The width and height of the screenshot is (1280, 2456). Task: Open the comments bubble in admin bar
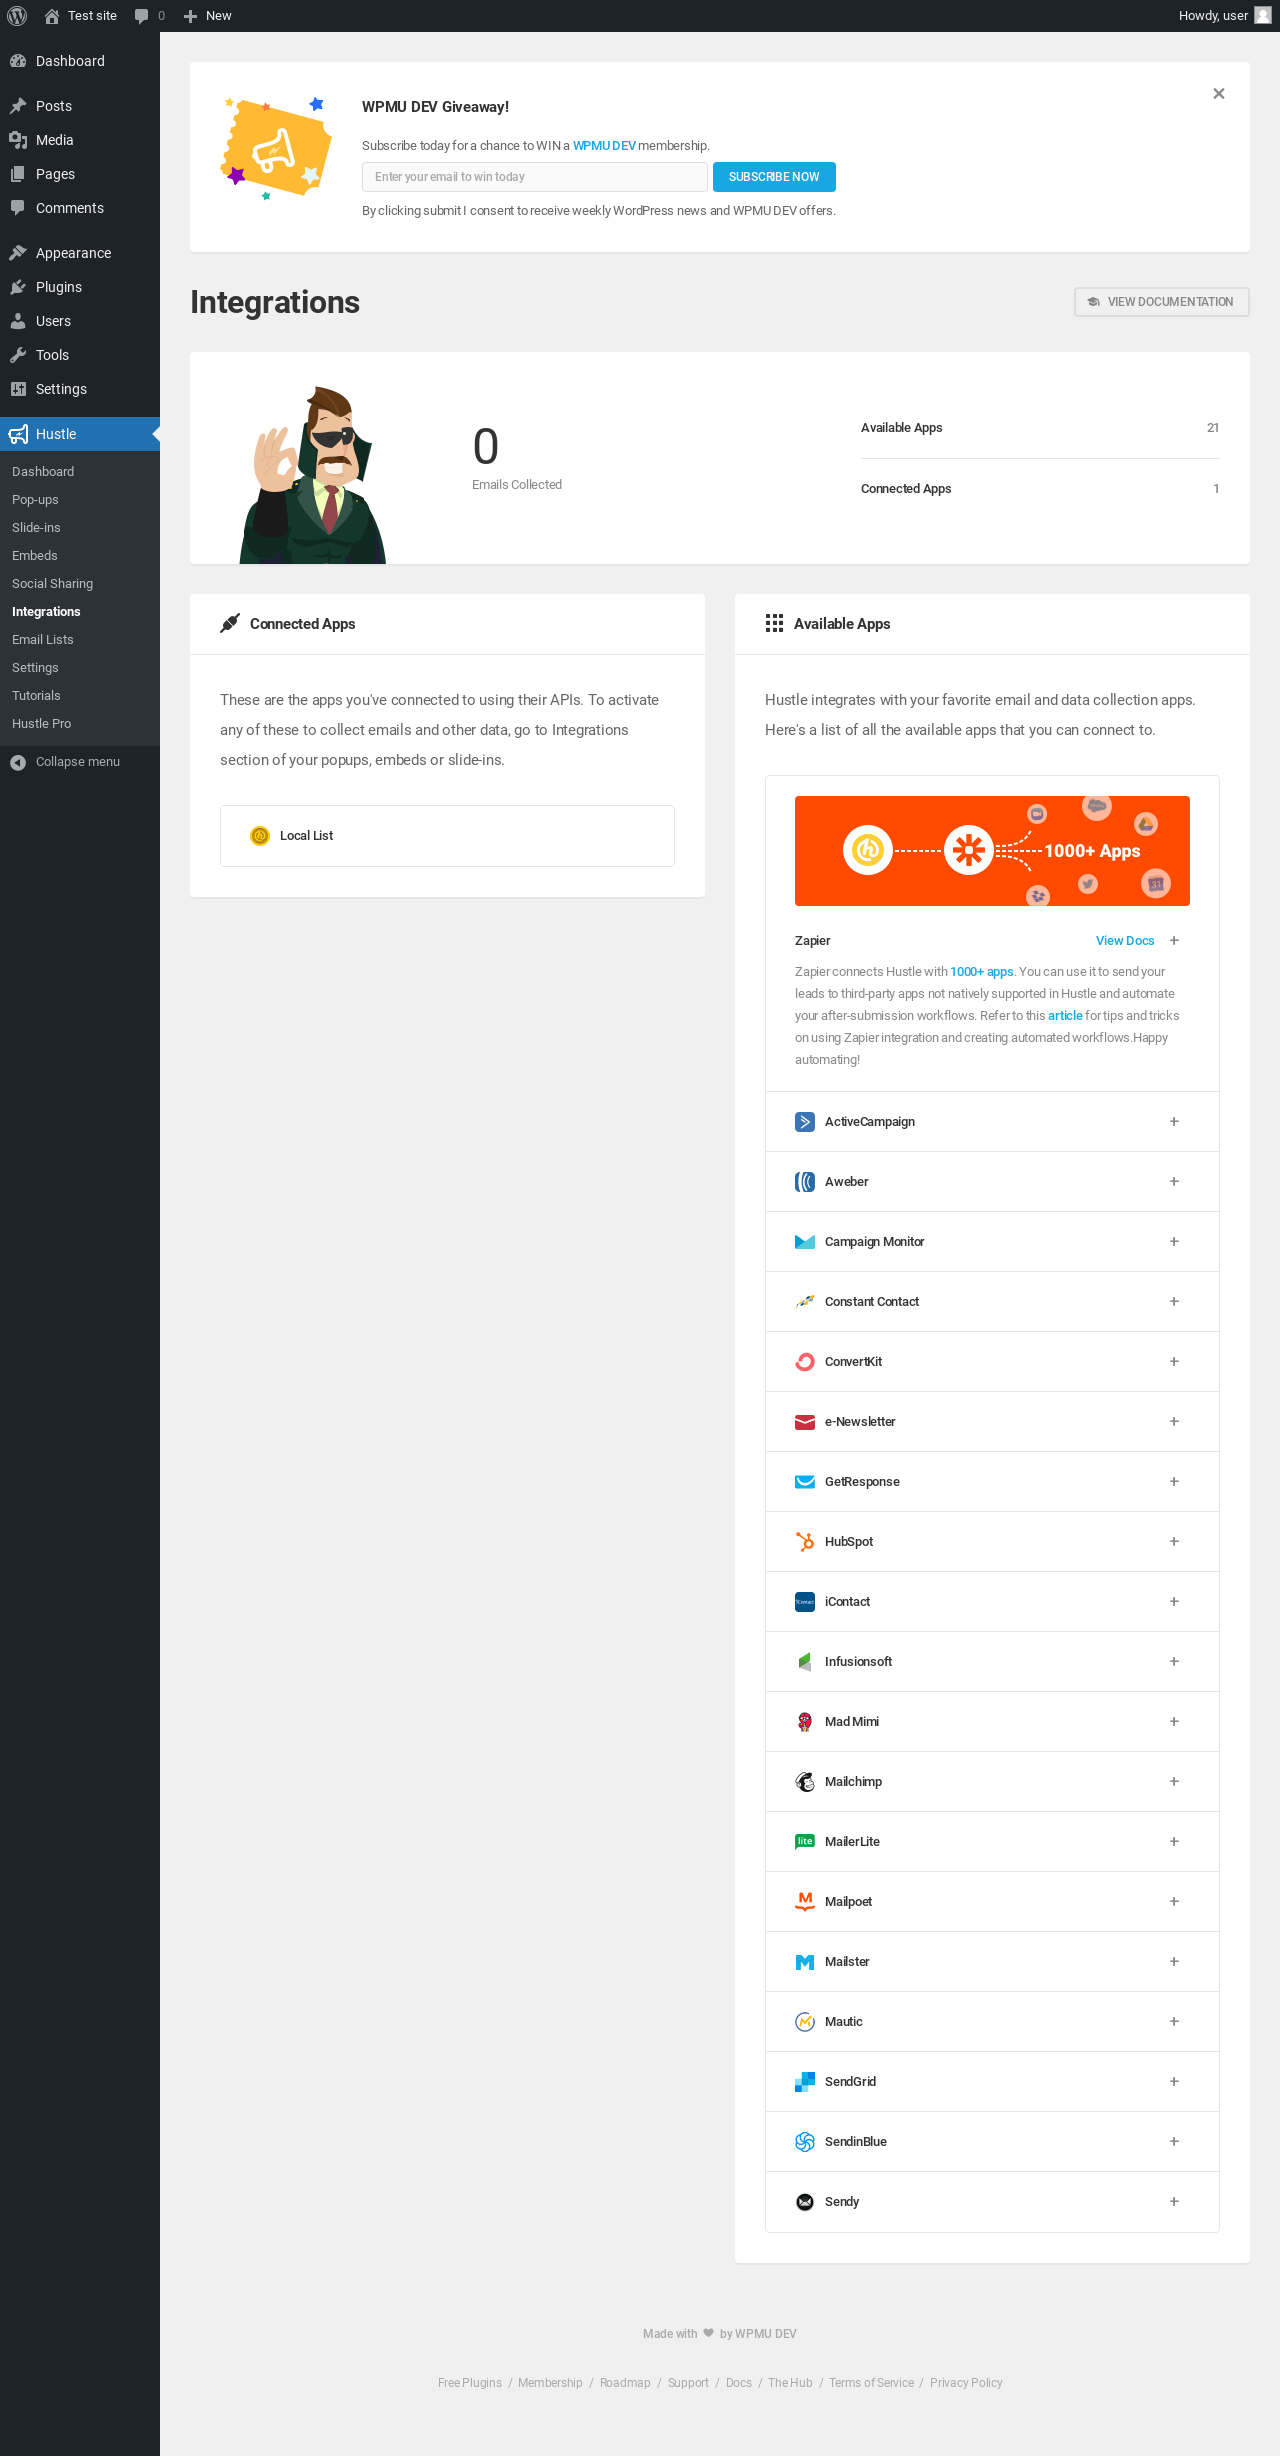[149, 16]
